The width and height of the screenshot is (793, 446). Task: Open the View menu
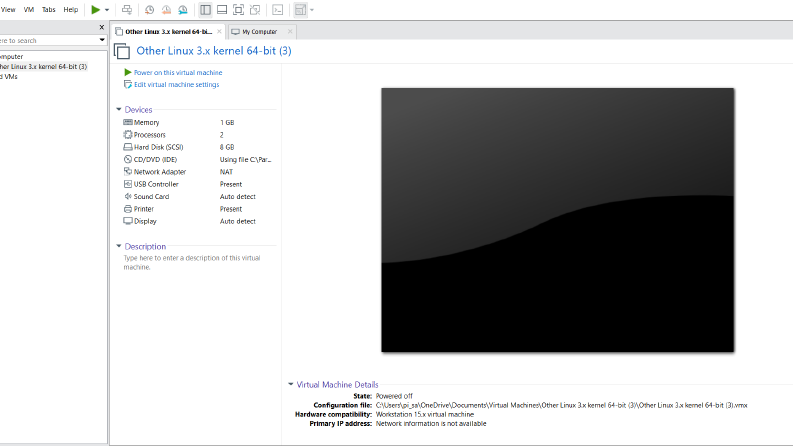[8, 10]
